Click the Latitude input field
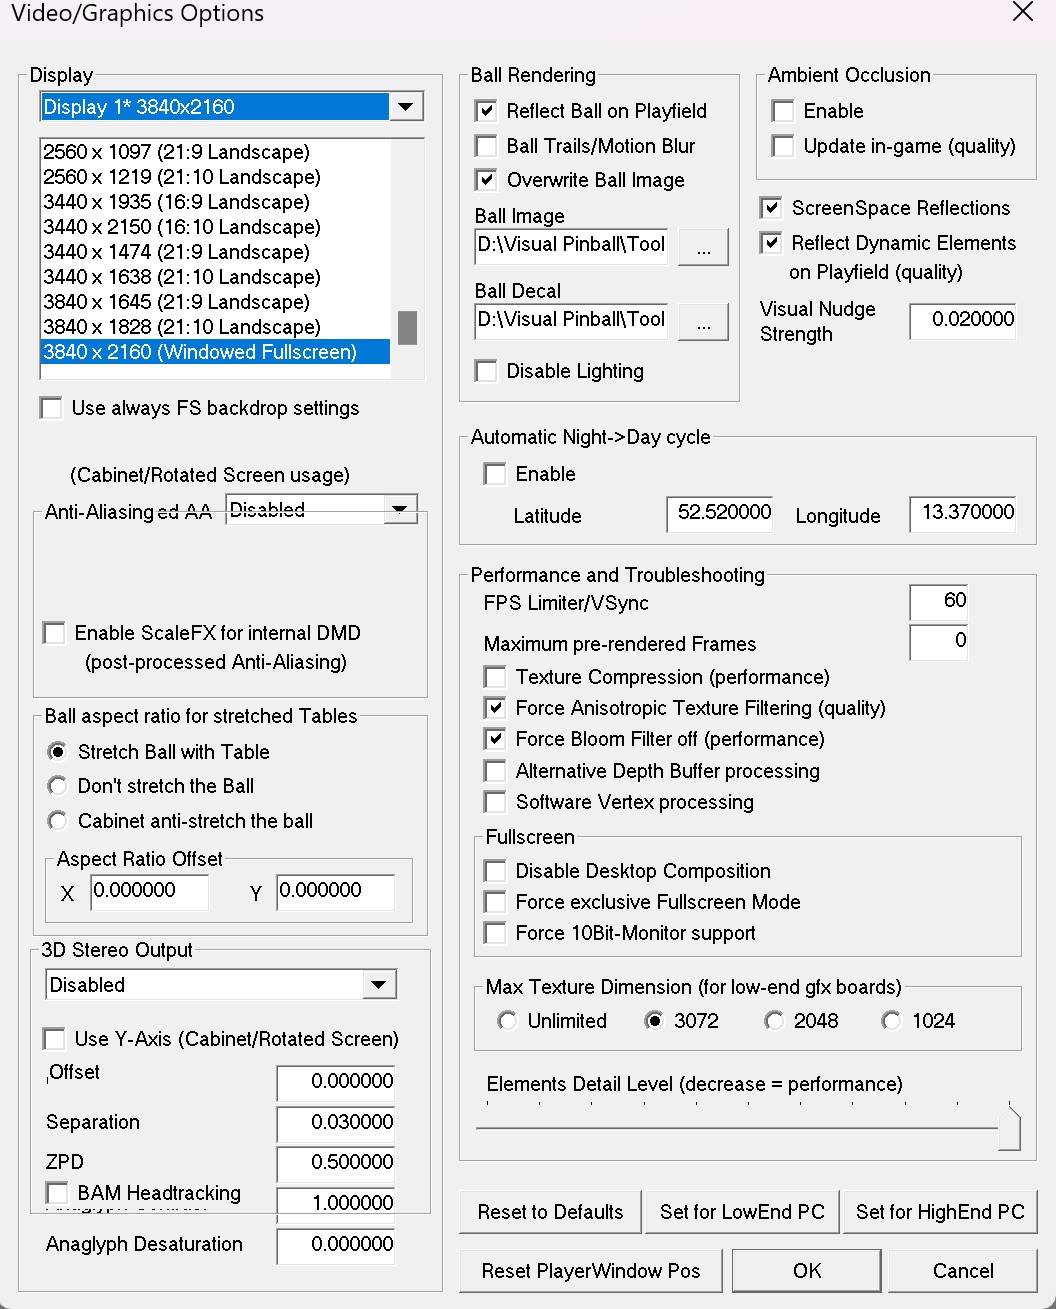 coord(719,514)
